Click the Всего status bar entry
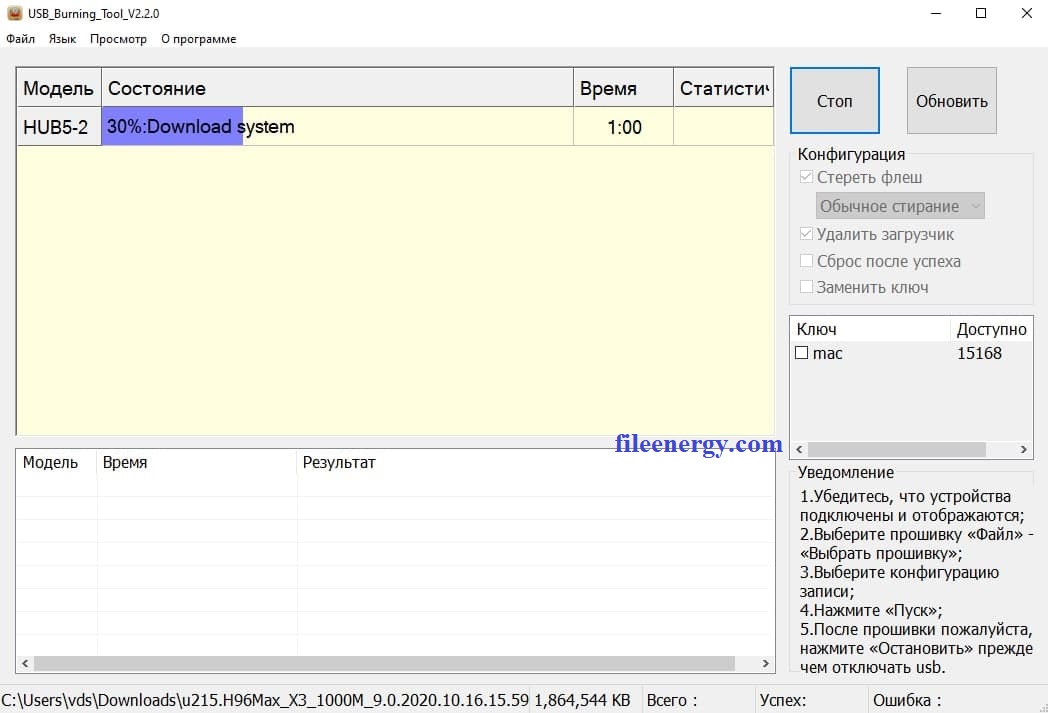The height and width of the screenshot is (713, 1048). pyautogui.click(x=671, y=700)
